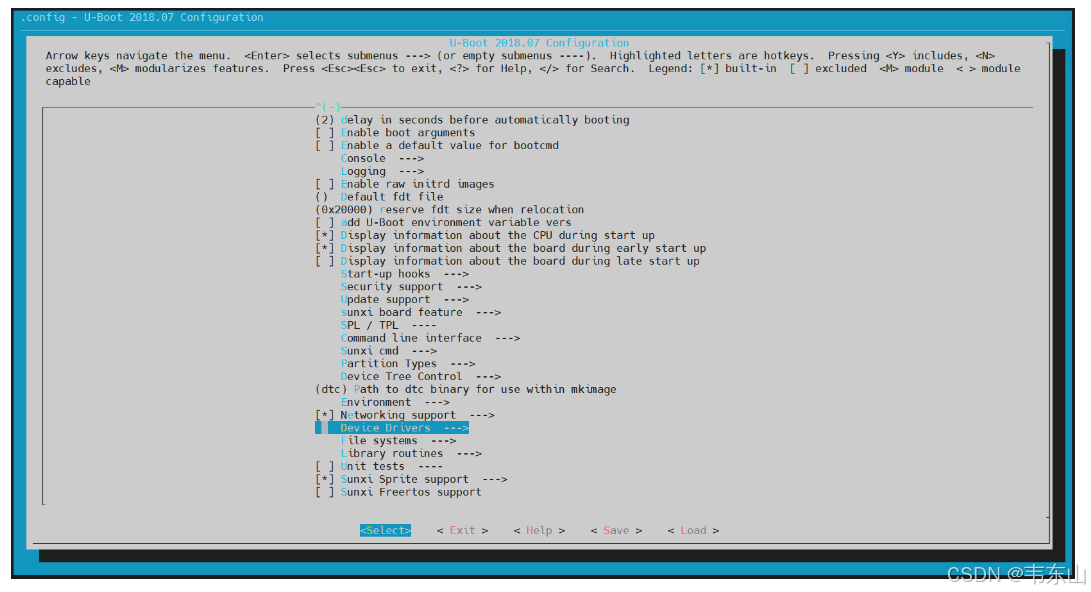This screenshot has height=592, width=1091.
Task: Toggle the Enable boot arguments checkbox
Action: [325, 133]
